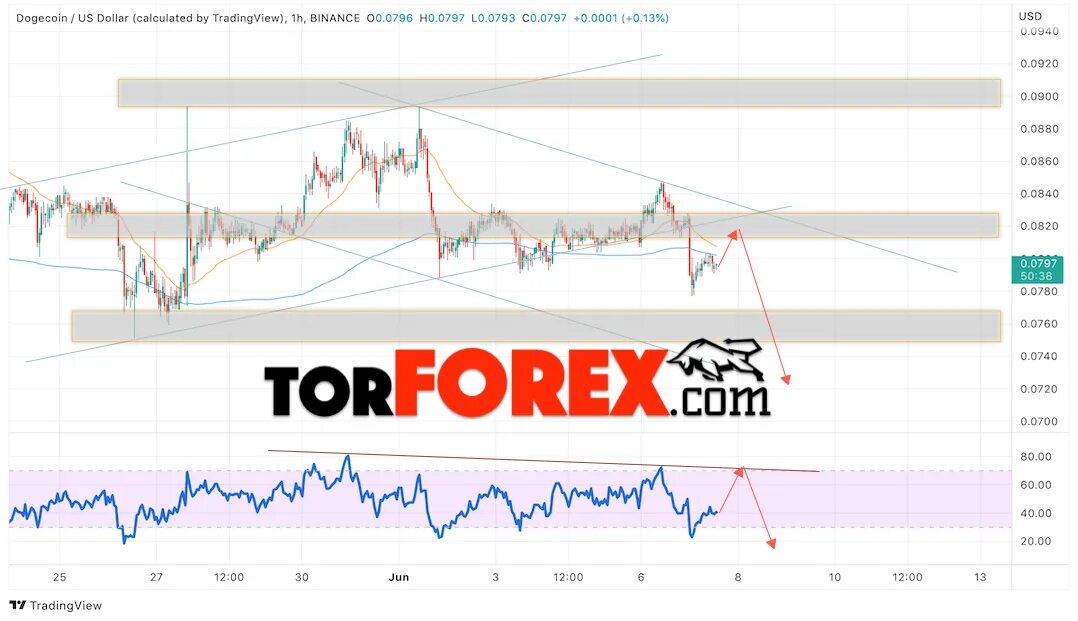Screen dimensions: 1078x621
Task: Click the high value H0.0797
Action: (x=442, y=18)
